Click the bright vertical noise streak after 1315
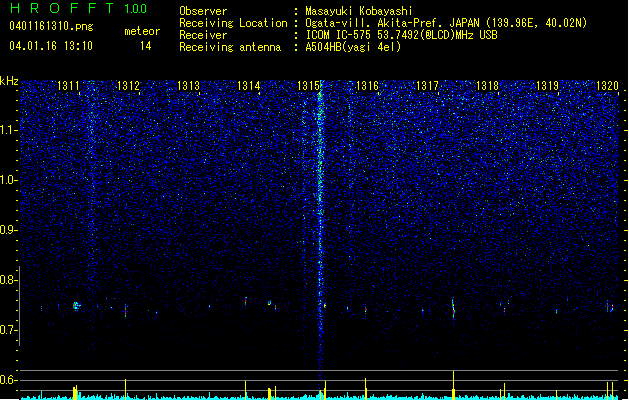This screenshot has height=400, width=629. tap(320, 233)
